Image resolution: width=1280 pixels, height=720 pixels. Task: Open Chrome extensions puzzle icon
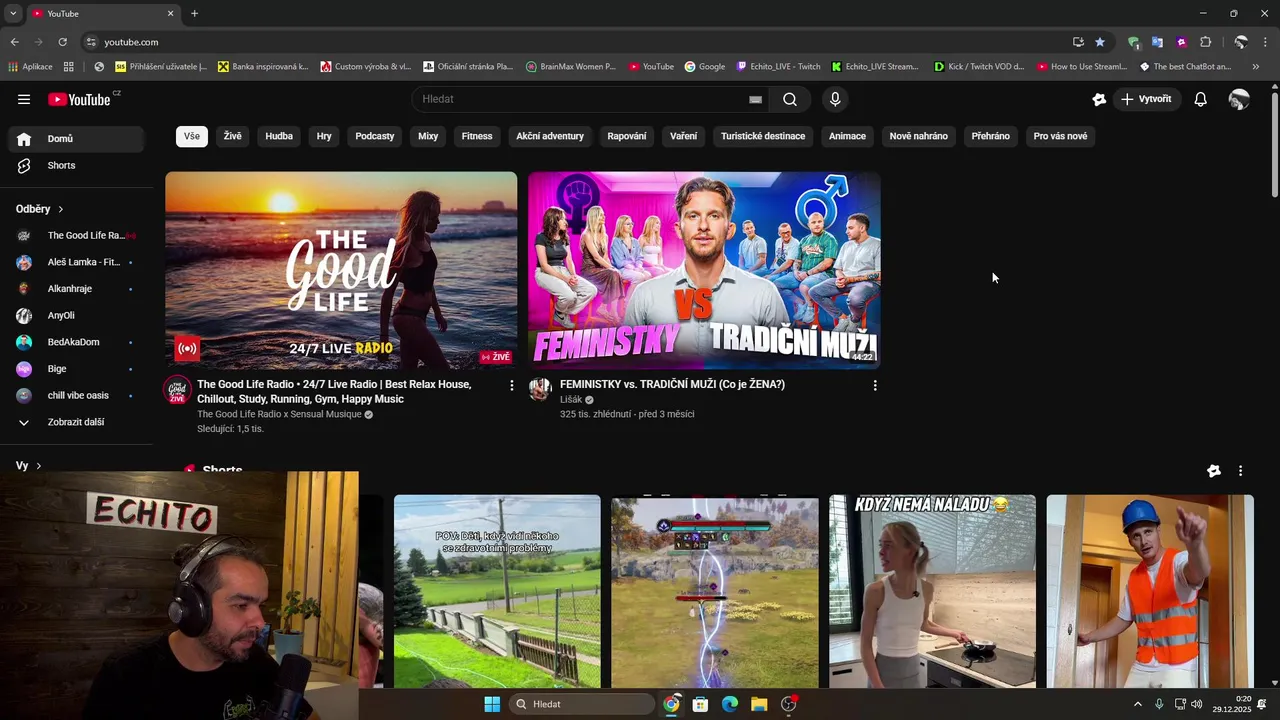[1205, 42]
